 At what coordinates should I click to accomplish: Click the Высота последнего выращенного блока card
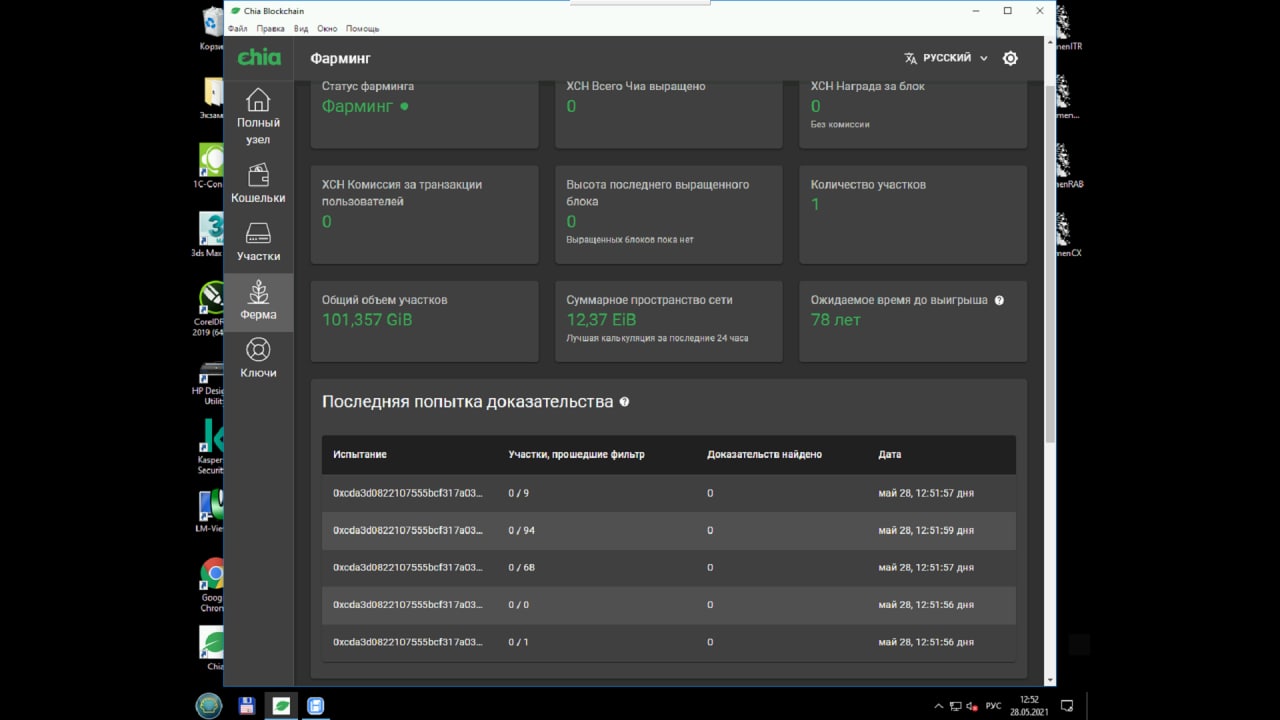pos(669,214)
